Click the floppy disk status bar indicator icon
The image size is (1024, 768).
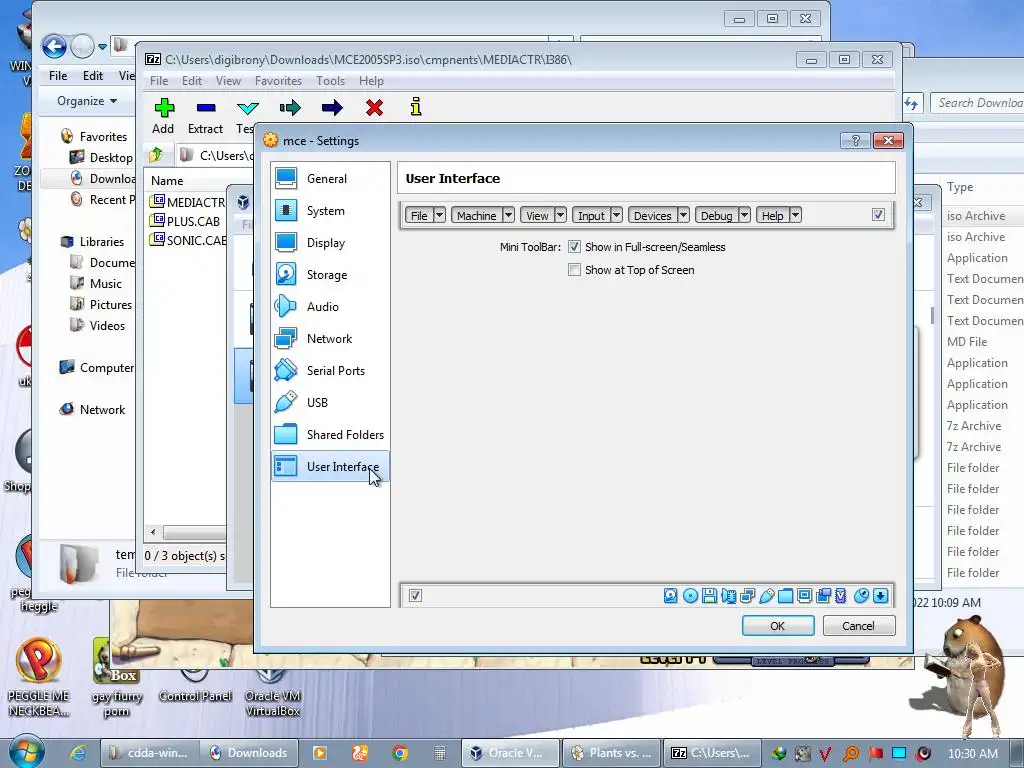pyautogui.click(x=709, y=596)
